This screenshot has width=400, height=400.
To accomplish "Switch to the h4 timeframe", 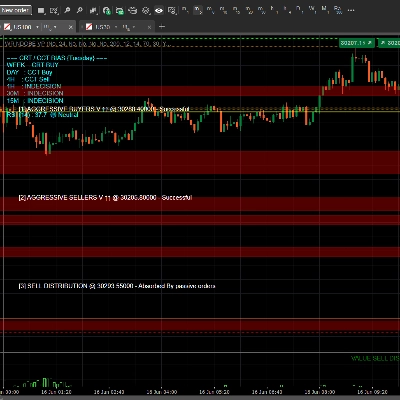I will pos(287,10).
